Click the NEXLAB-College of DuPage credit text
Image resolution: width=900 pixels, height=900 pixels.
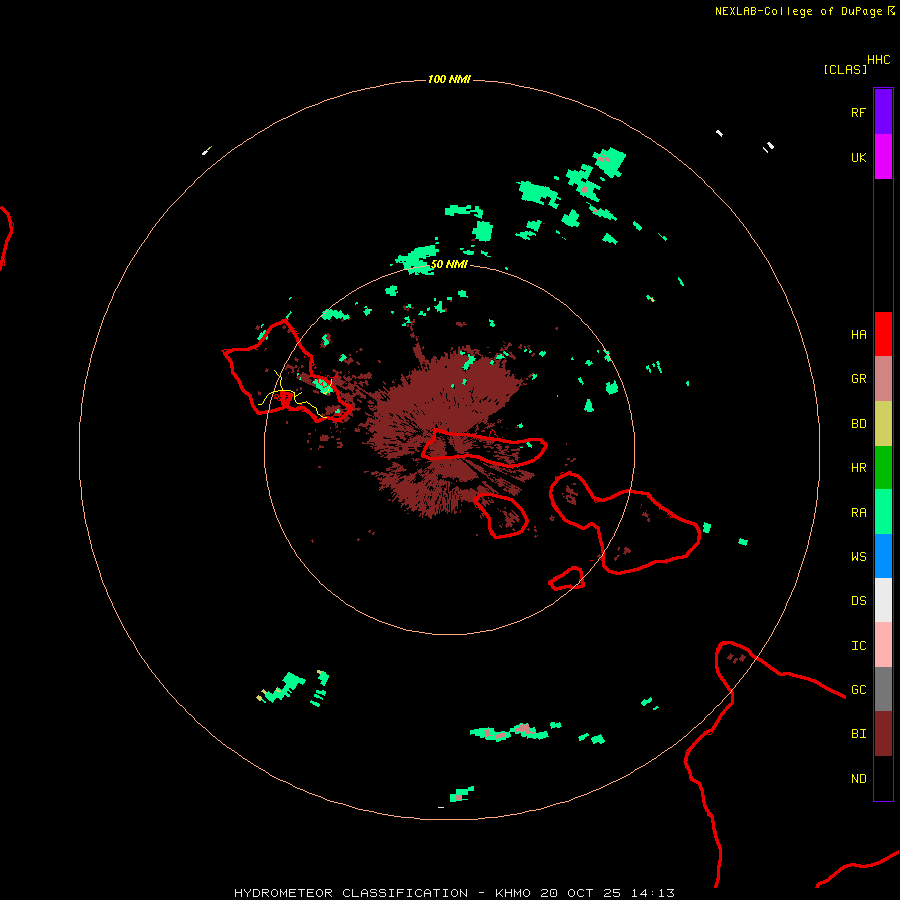[798, 11]
